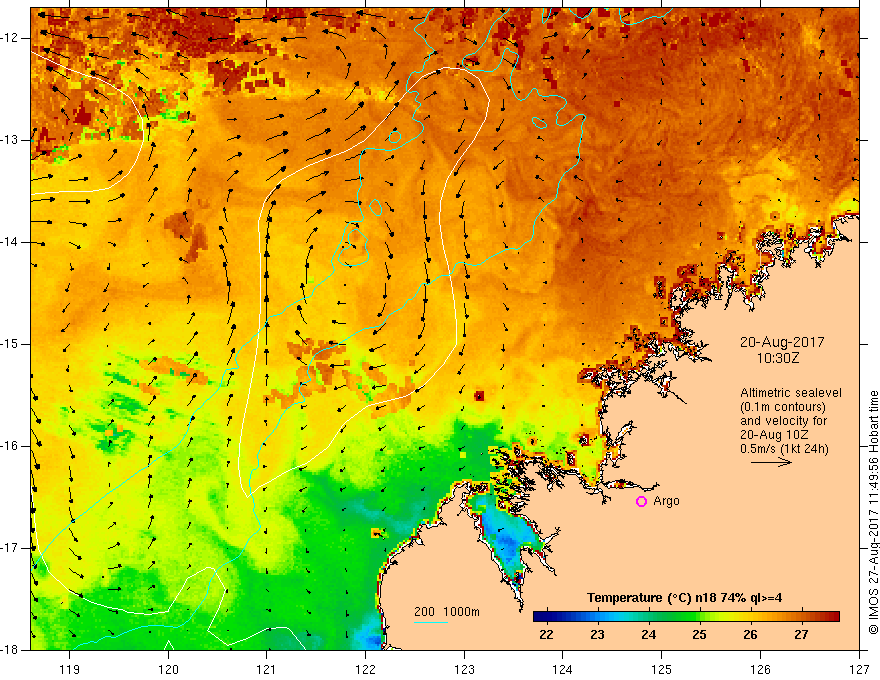Image resolution: width=880 pixels, height=680 pixels.
Task: Click the 'and velocity for' text line
Action: coord(784,421)
